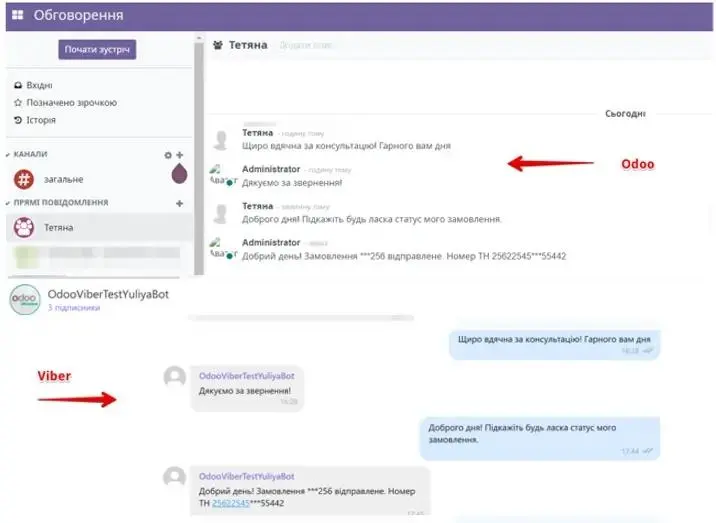Click the Почати зустріч button
The height and width of the screenshot is (523, 716).
click(97, 50)
